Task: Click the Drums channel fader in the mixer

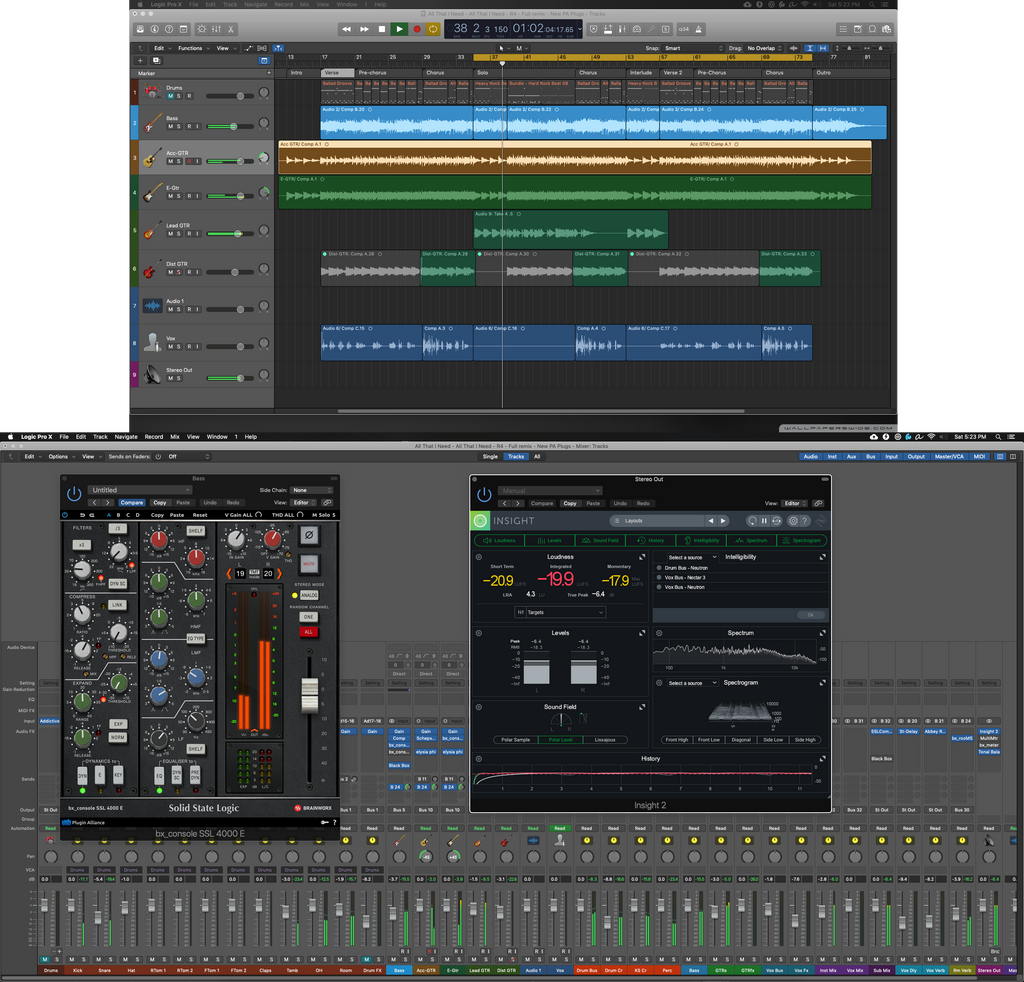Action: point(44,906)
